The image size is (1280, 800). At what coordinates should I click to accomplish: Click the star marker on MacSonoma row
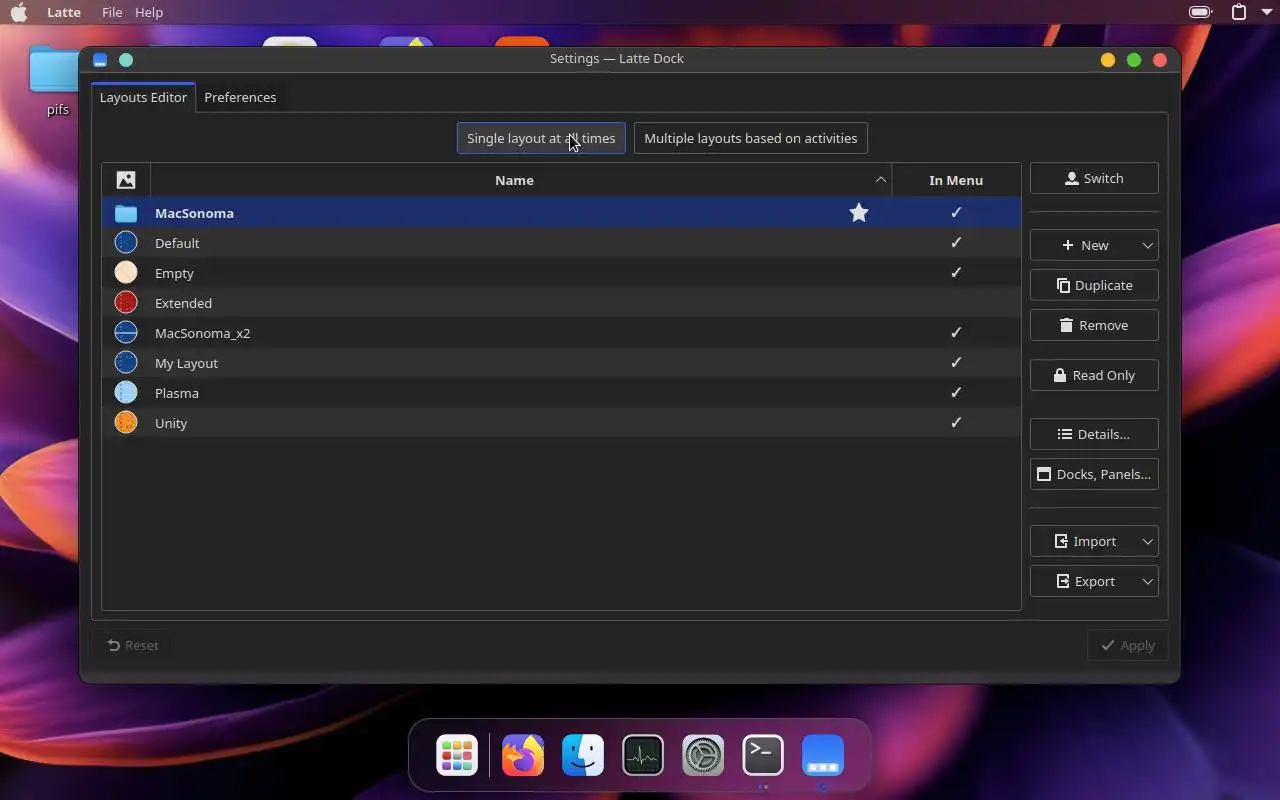tap(859, 213)
